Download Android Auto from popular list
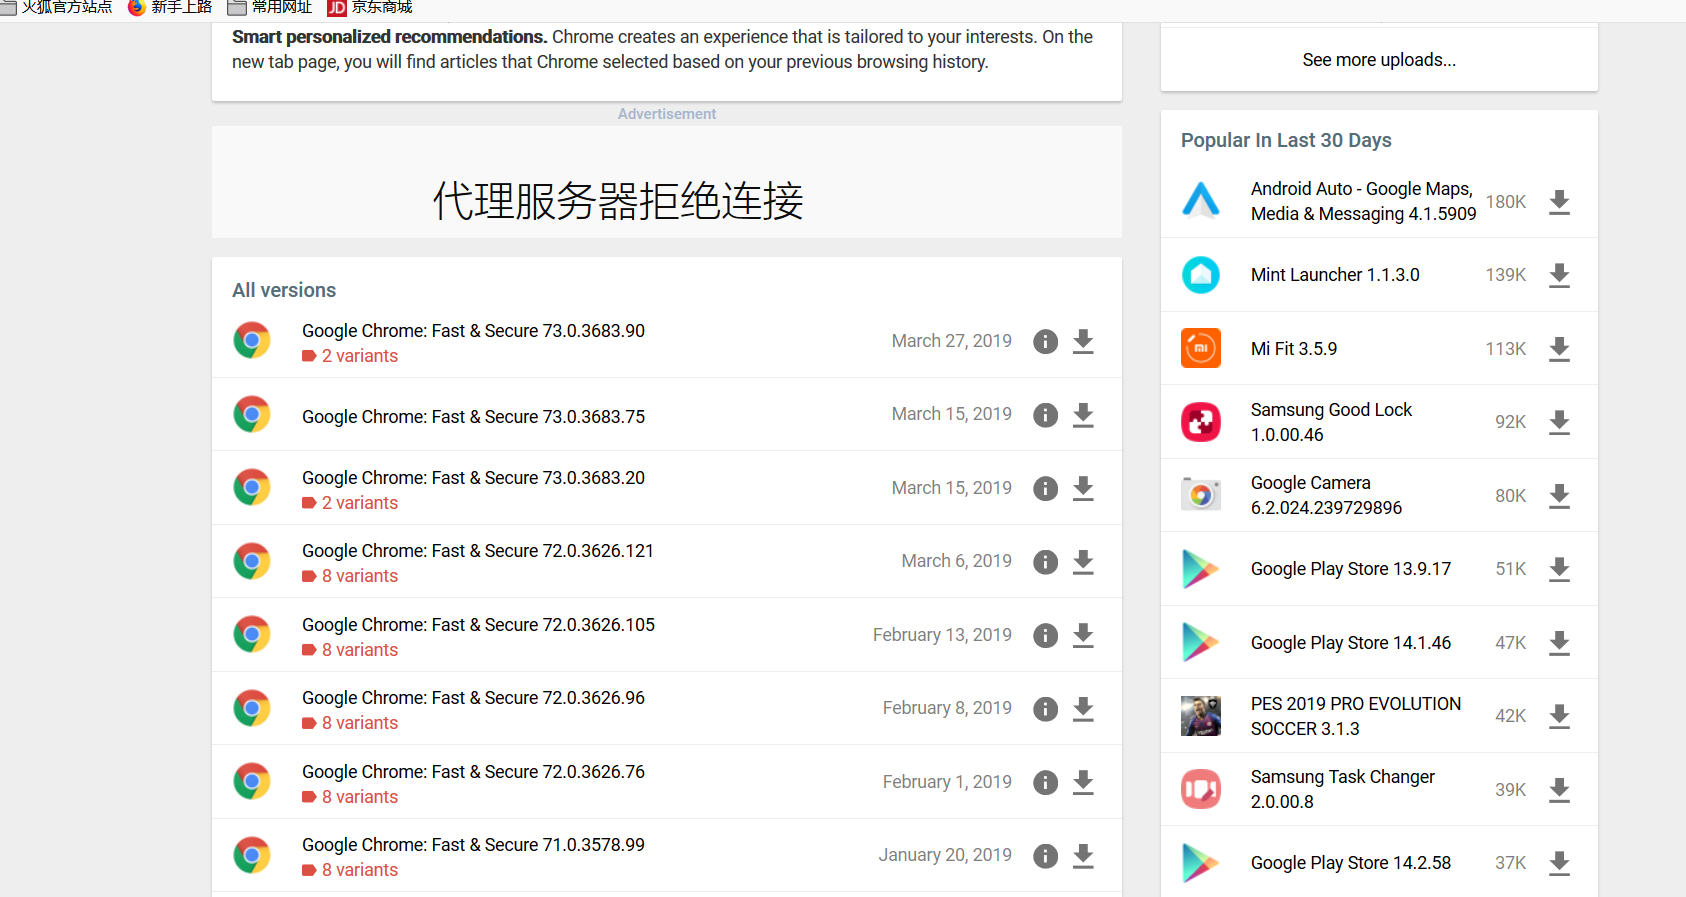The image size is (1686, 897). [1559, 203]
